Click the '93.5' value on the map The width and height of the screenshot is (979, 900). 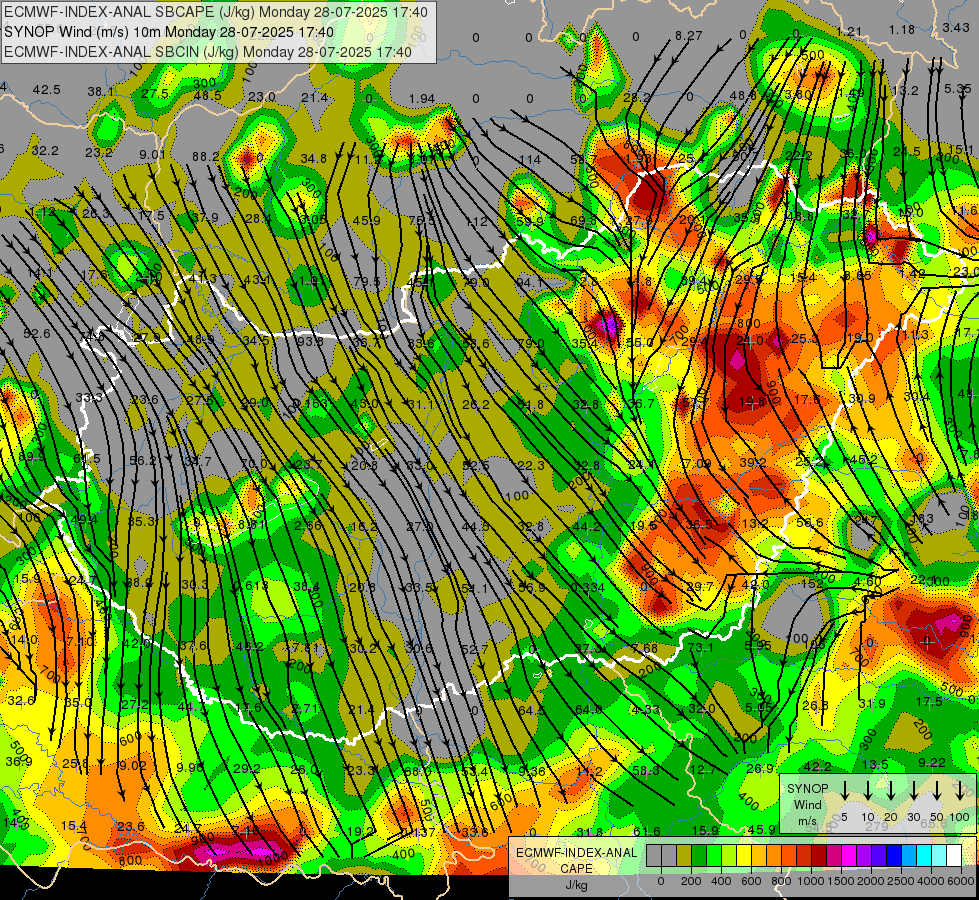tap(310, 342)
